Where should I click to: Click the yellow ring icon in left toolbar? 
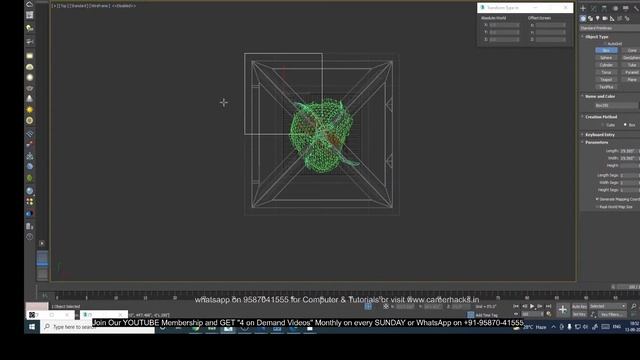[29, 120]
